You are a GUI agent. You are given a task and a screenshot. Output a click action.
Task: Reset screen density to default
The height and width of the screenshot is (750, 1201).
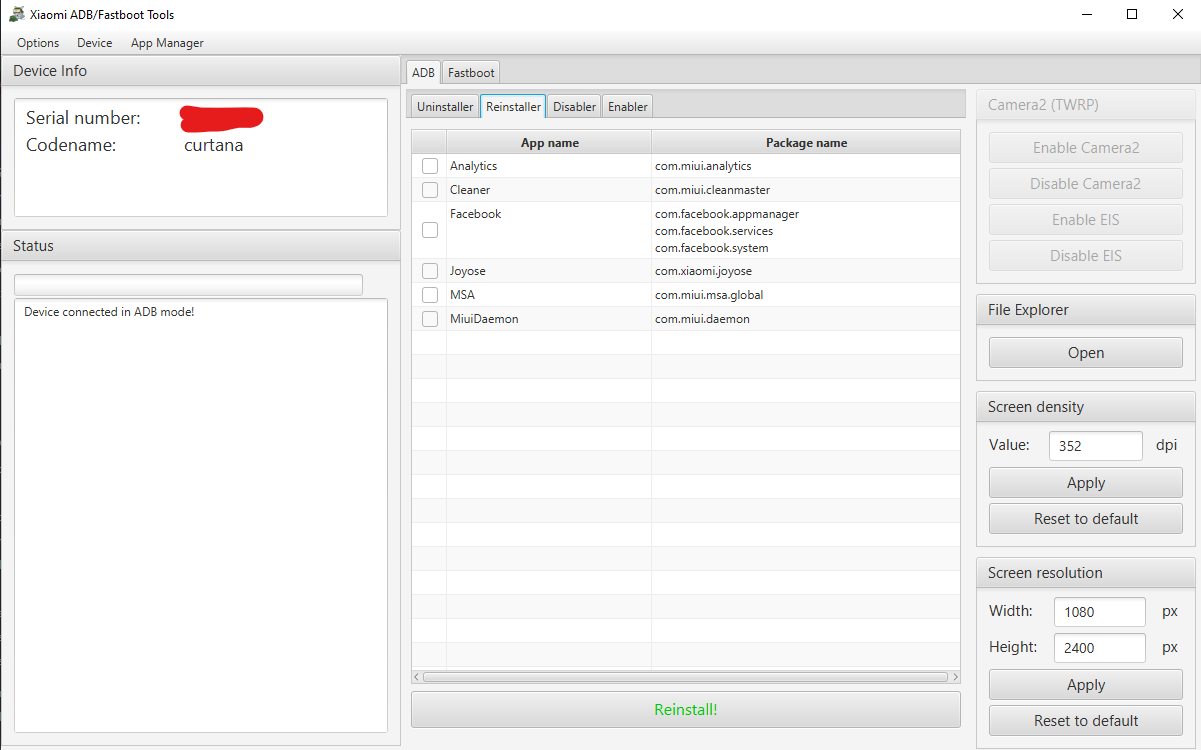pyautogui.click(x=1086, y=519)
